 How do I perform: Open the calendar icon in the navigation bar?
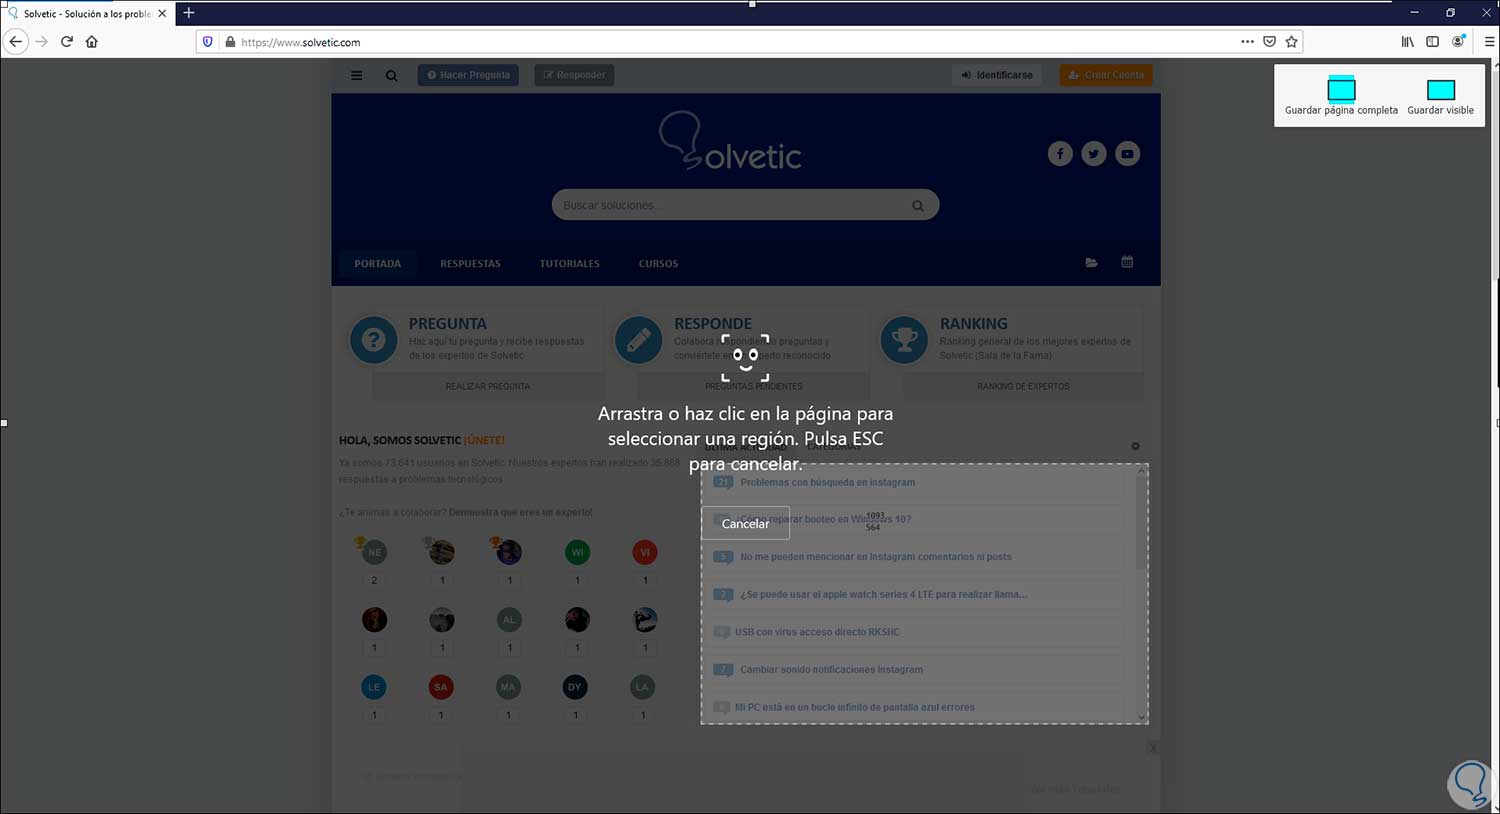coord(1127,261)
